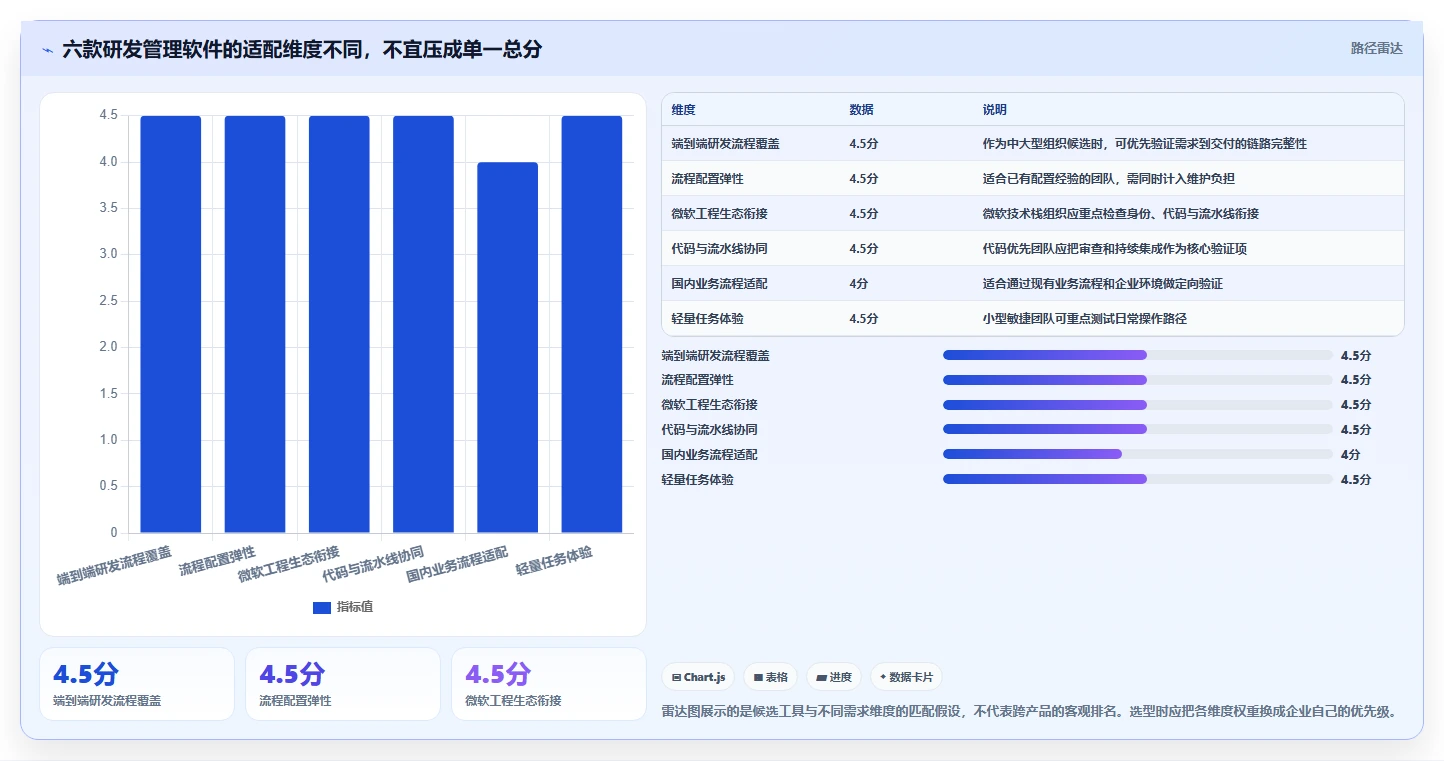The width and height of the screenshot is (1444, 761).
Task: Click the slanted x-axis label 轻量任务体验
Action: click(555, 561)
